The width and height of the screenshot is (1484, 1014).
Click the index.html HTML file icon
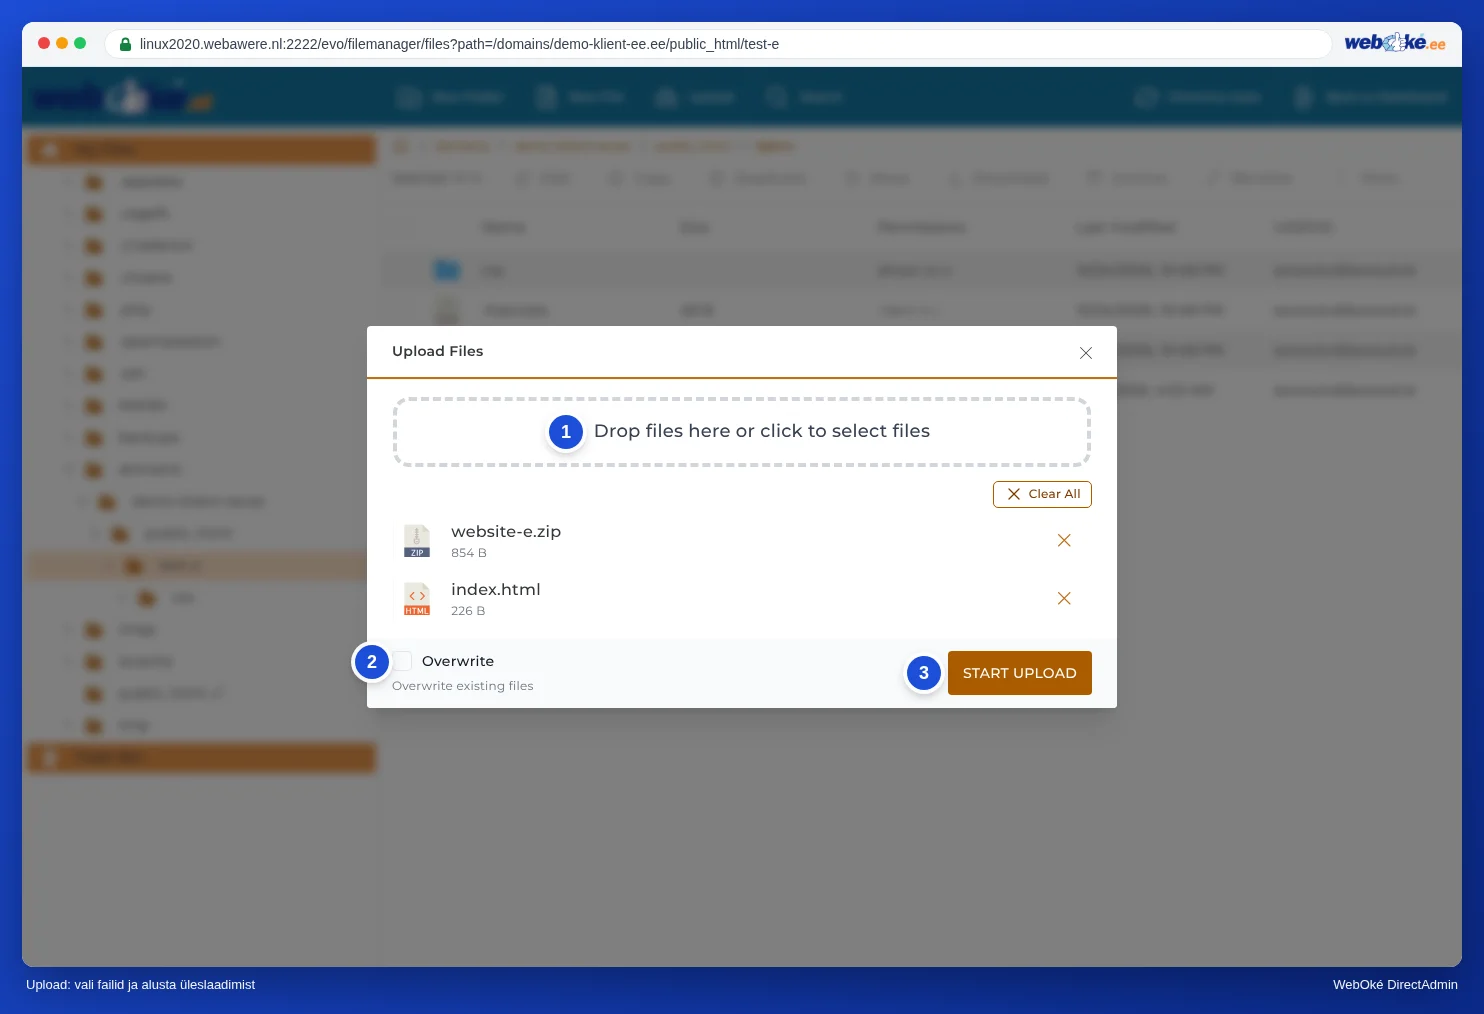pyautogui.click(x=417, y=599)
